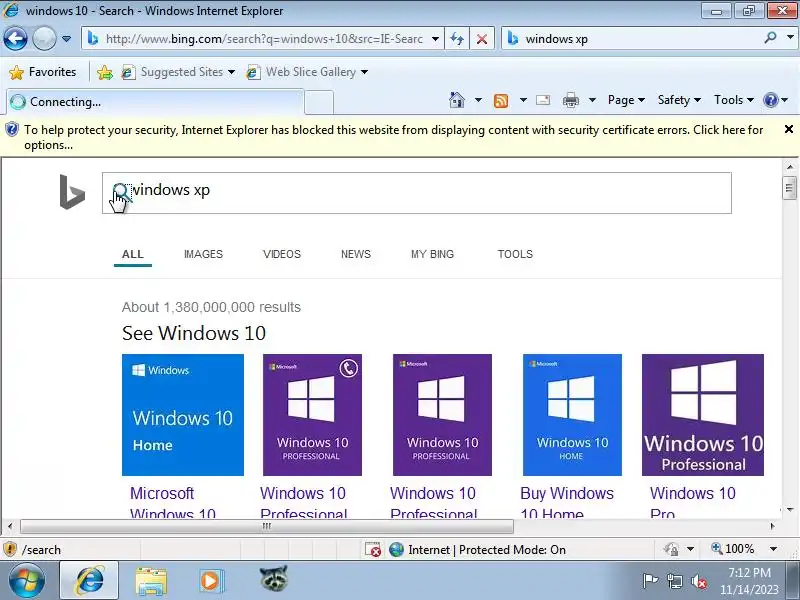This screenshot has height=600, width=800.
Task: Open the Windows 10 Professional thumbnail with phone icon
Action: (312, 415)
